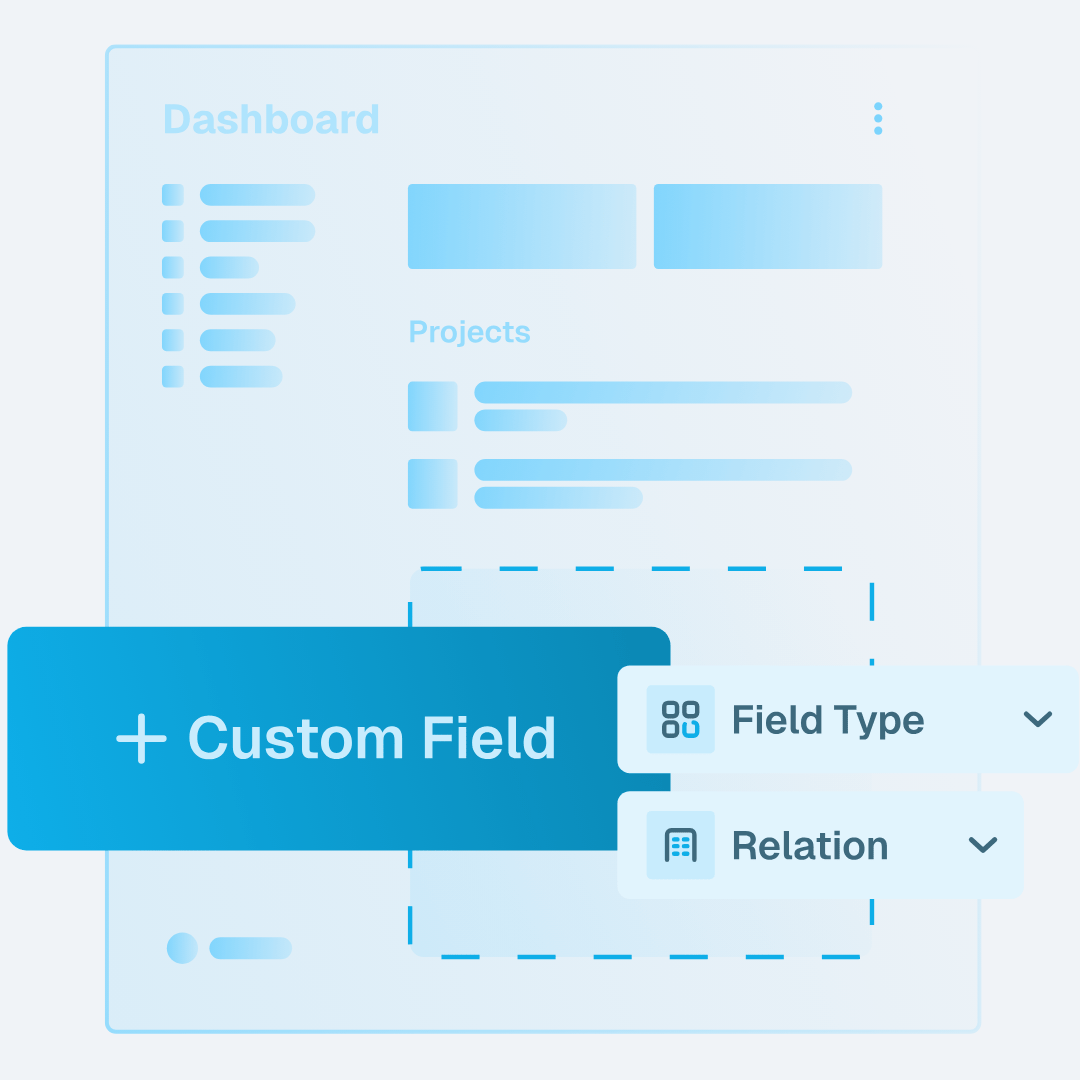Open the first project's thumbnail
The height and width of the screenshot is (1080, 1080).
[433, 406]
